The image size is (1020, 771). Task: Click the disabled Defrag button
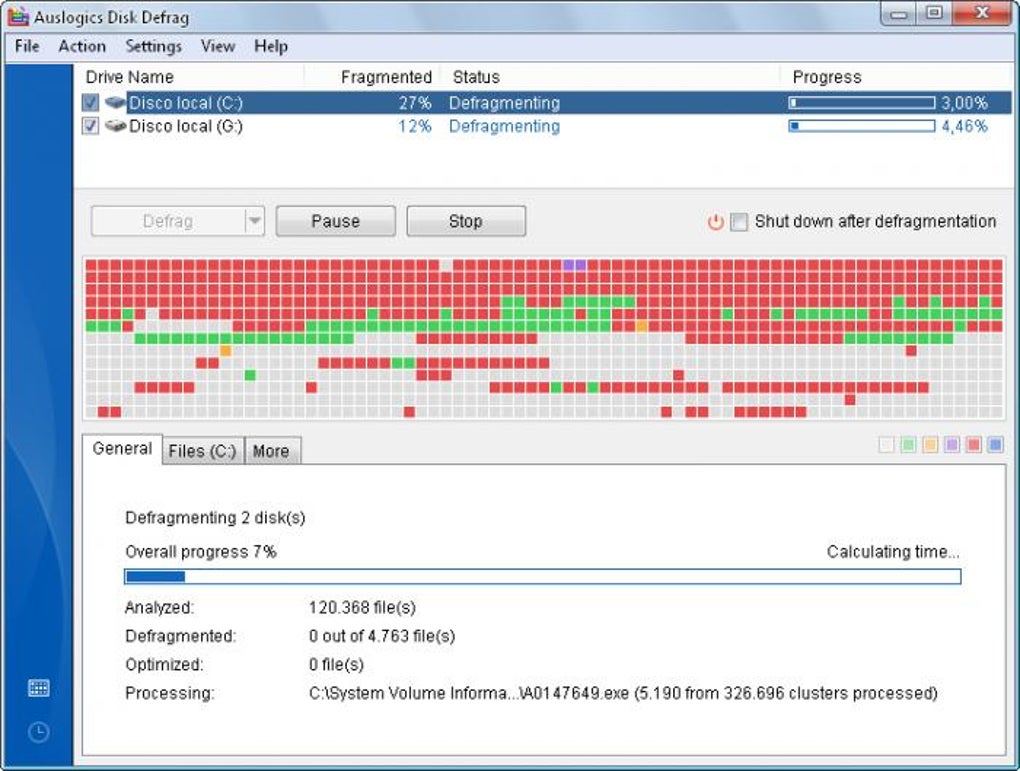point(168,221)
